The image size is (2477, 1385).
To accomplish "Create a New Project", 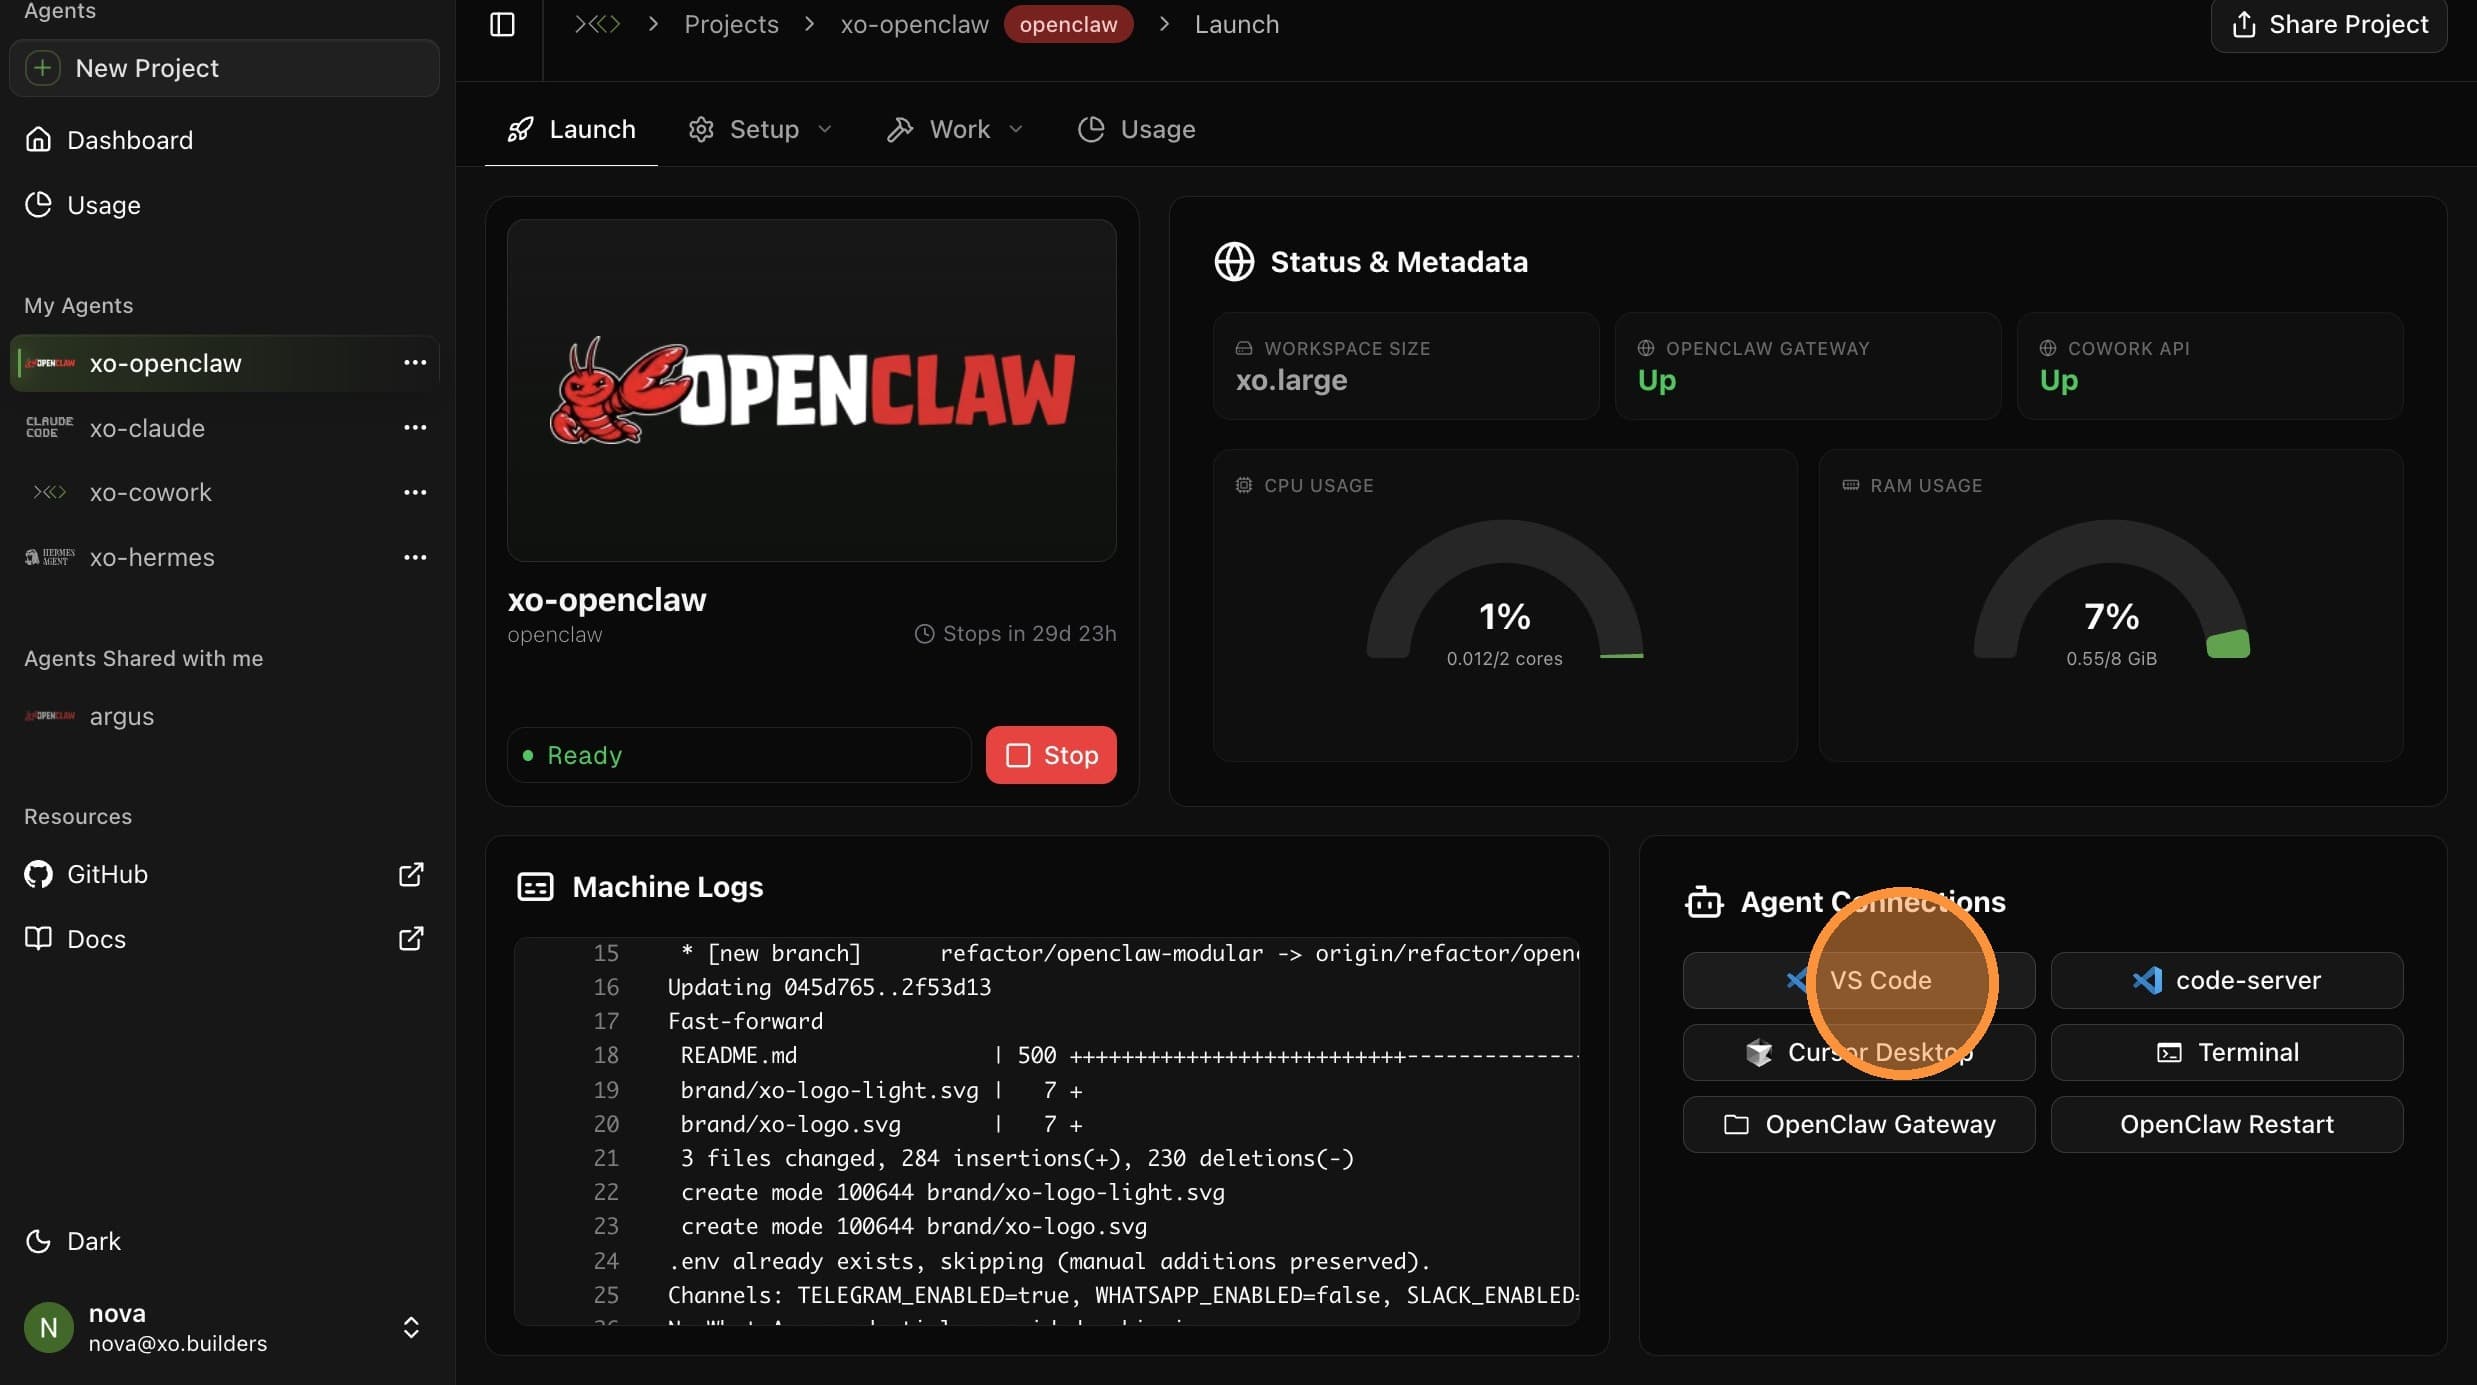I will [x=224, y=68].
